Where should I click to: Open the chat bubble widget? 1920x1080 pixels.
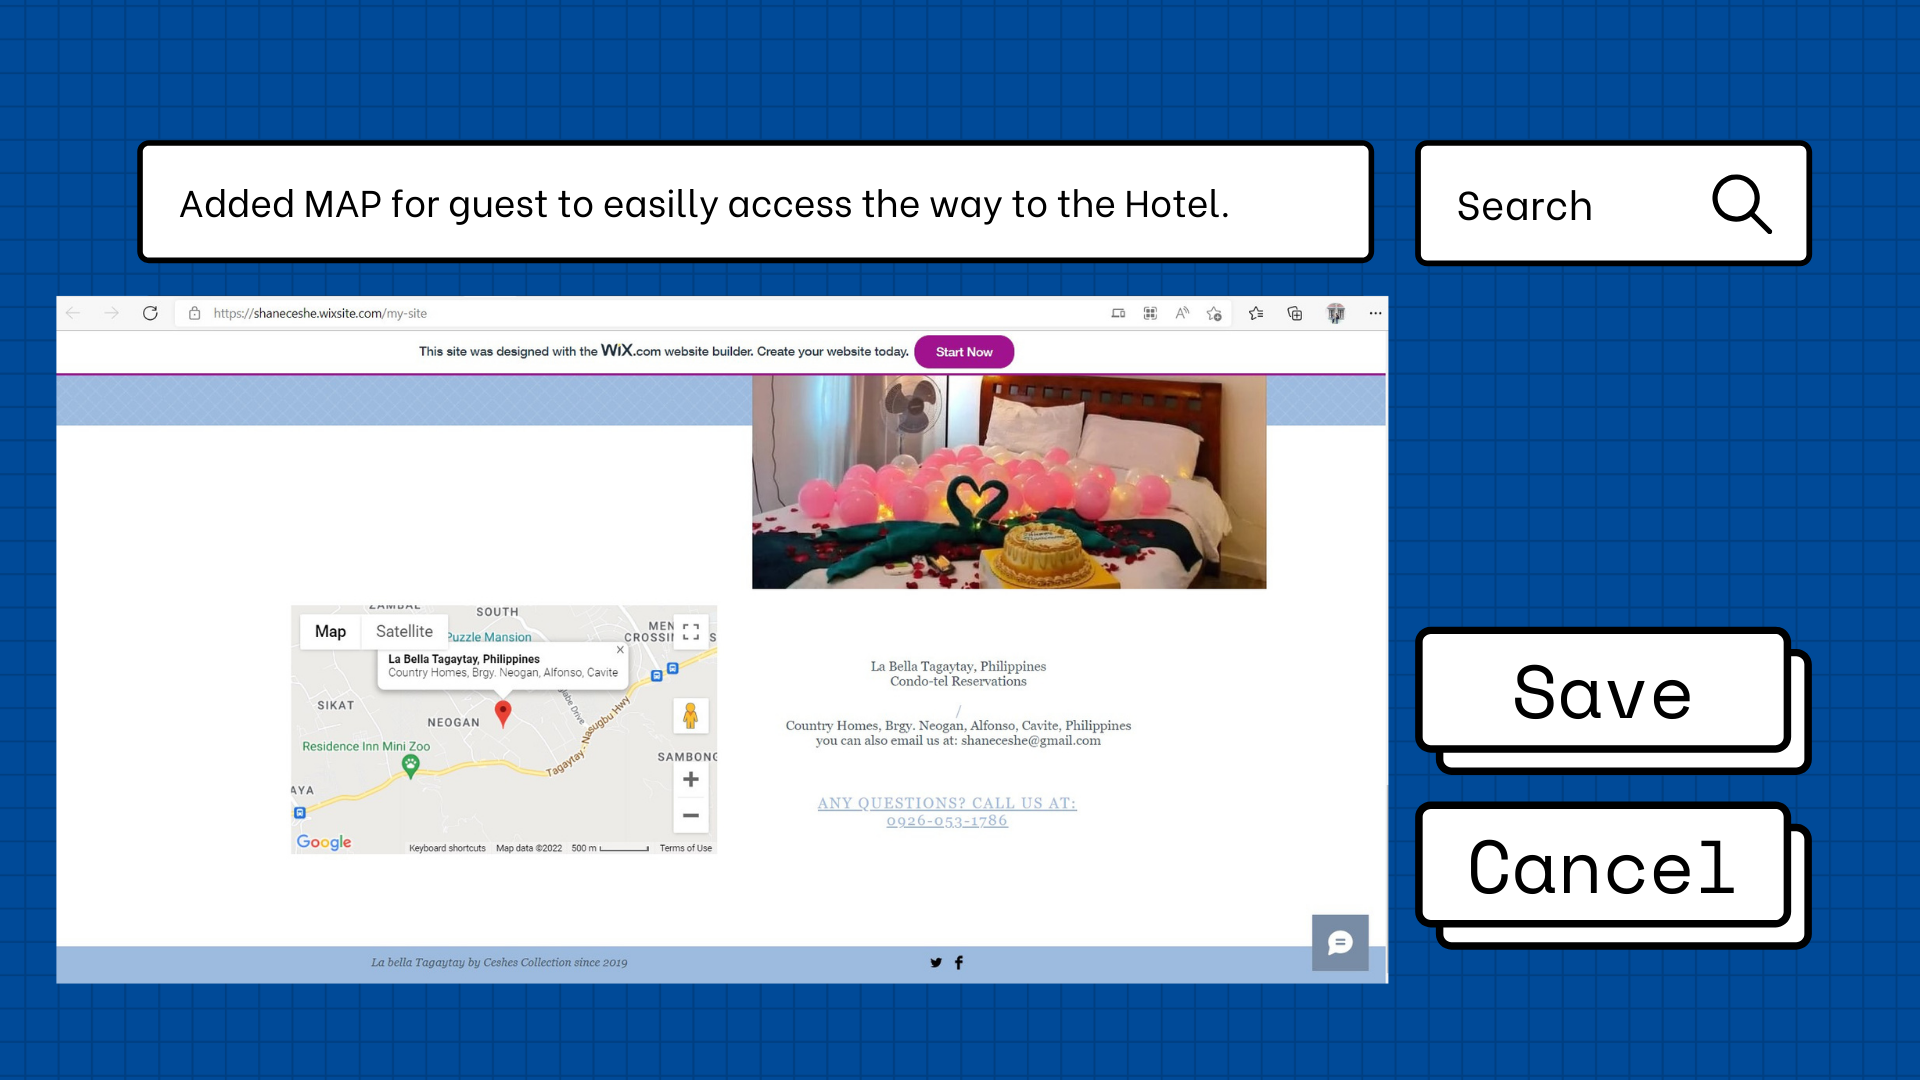pyautogui.click(x=1340, y=942)
